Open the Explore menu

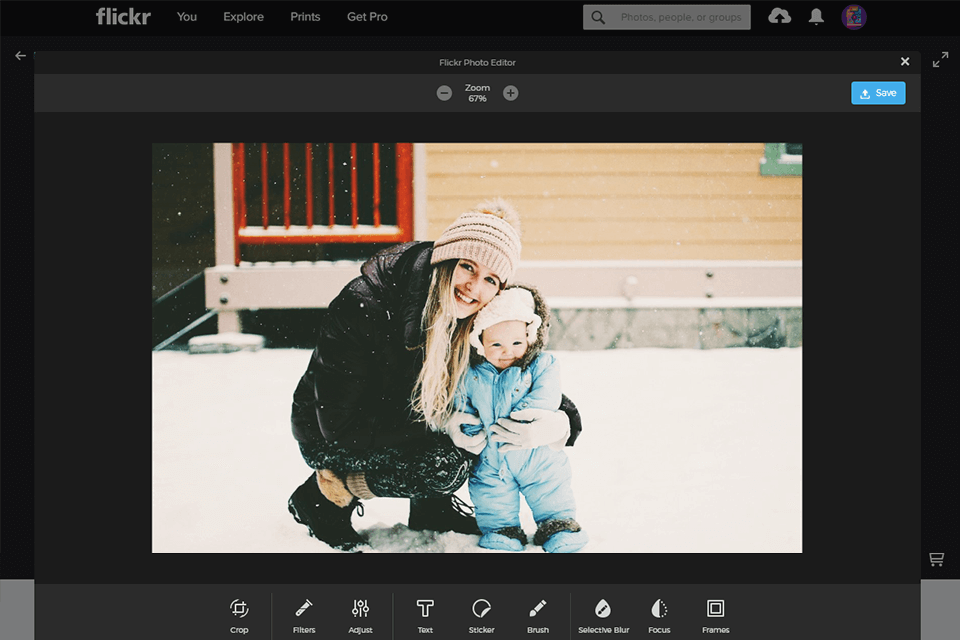pyautogui.click(x=243, y=17)
